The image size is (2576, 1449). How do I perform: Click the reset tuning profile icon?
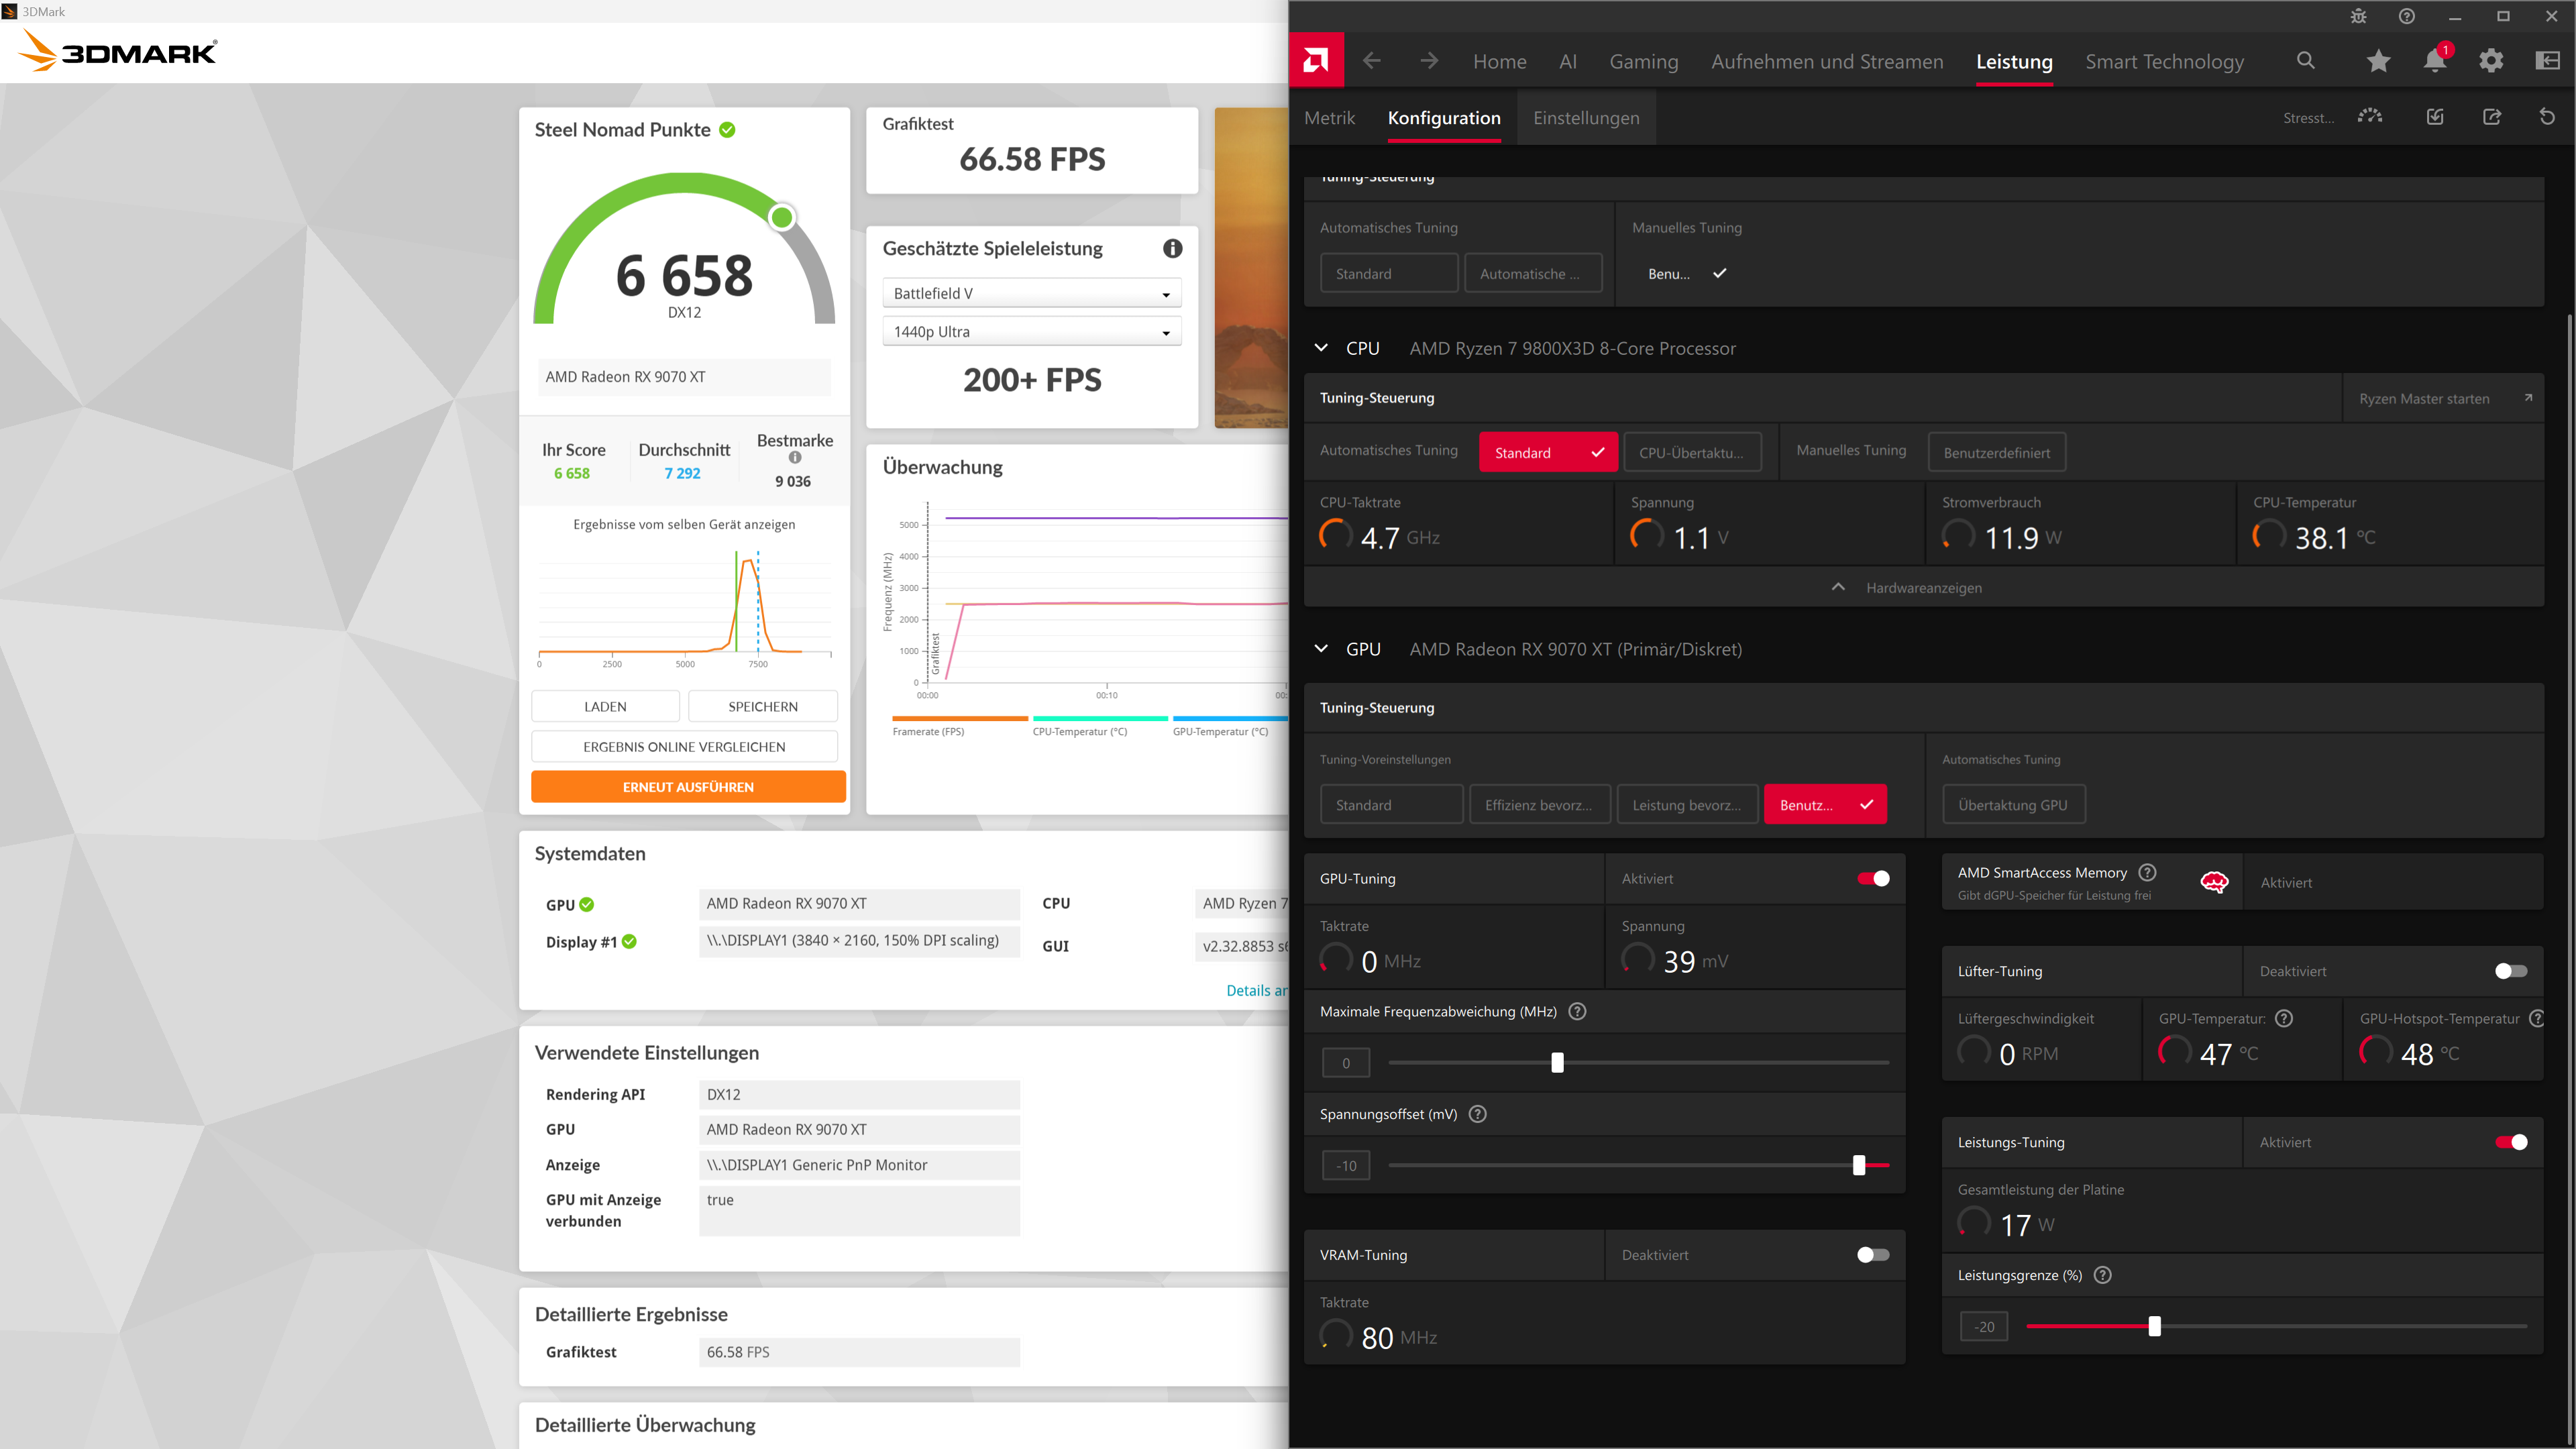click(2547, 117)
